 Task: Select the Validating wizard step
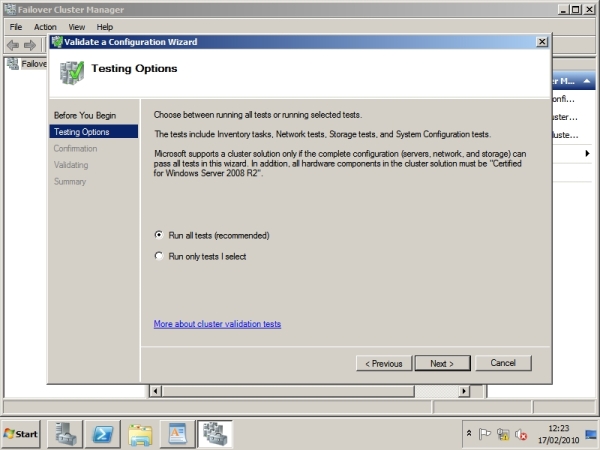71,165
